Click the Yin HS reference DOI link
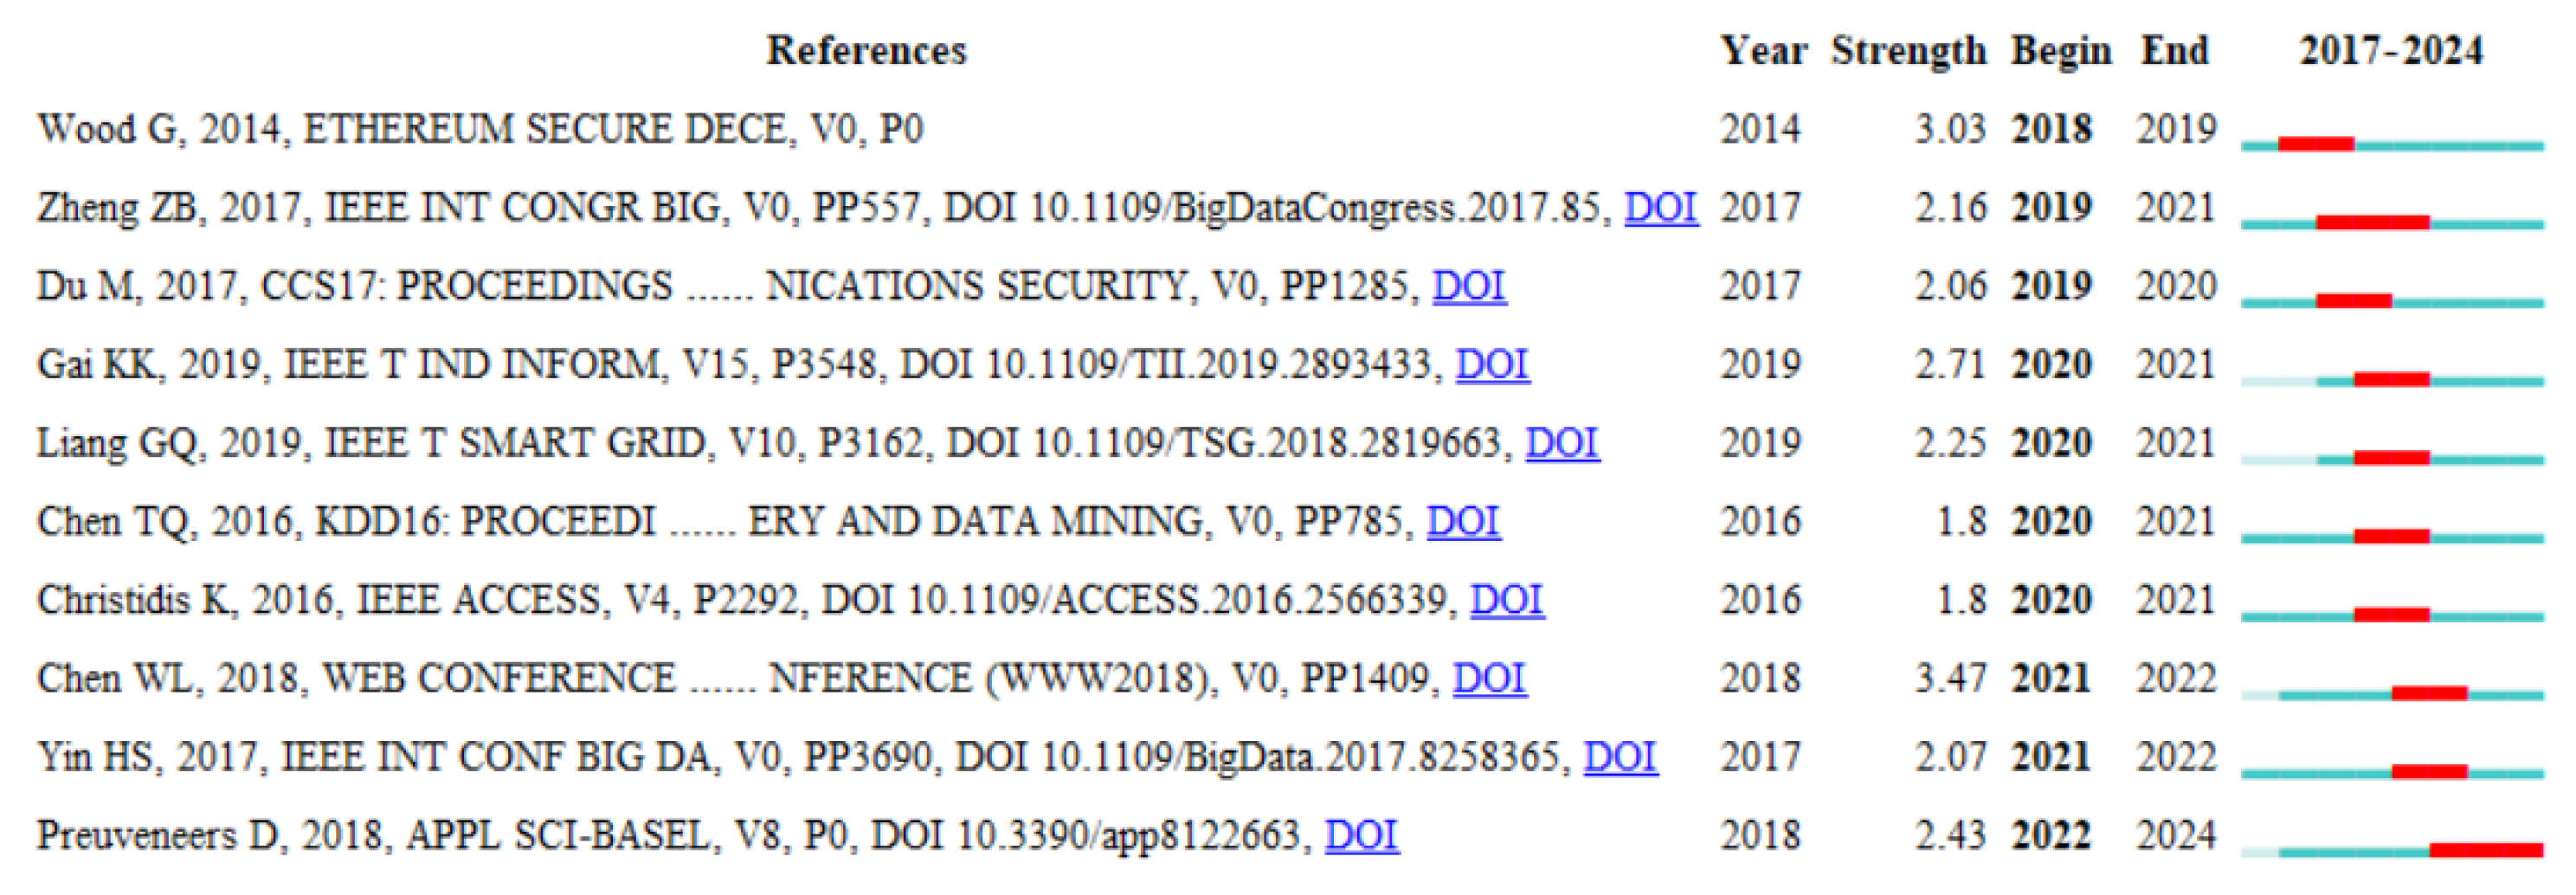2576x895 pixels. click(1620, 757)
